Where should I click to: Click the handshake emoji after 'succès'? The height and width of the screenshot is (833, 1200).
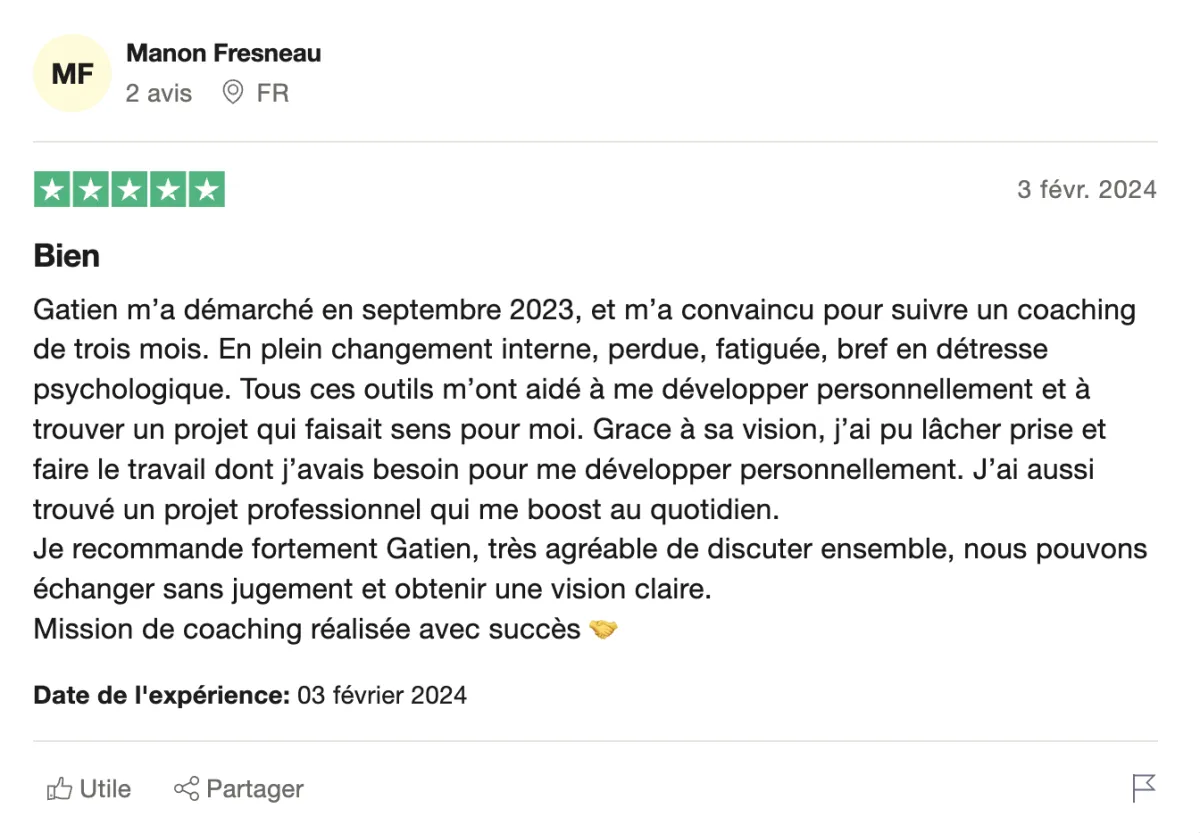pyautogui.click(x=603, y=629)
